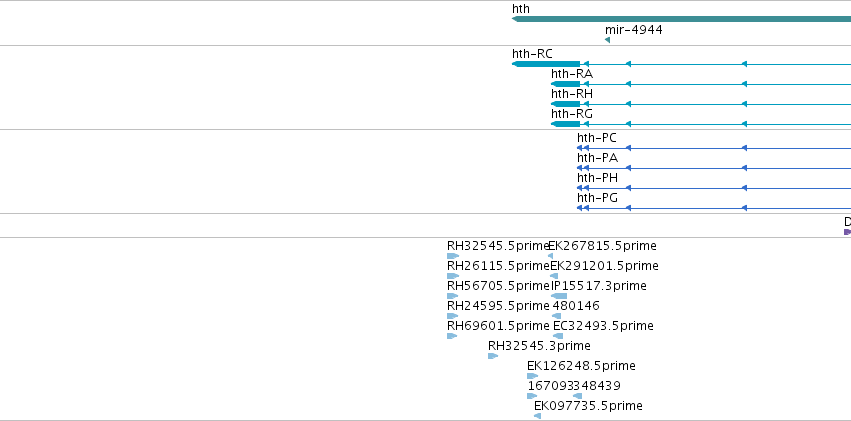
Task: Click the hth-RH transcript label
Action: click(x=572, y=94)
